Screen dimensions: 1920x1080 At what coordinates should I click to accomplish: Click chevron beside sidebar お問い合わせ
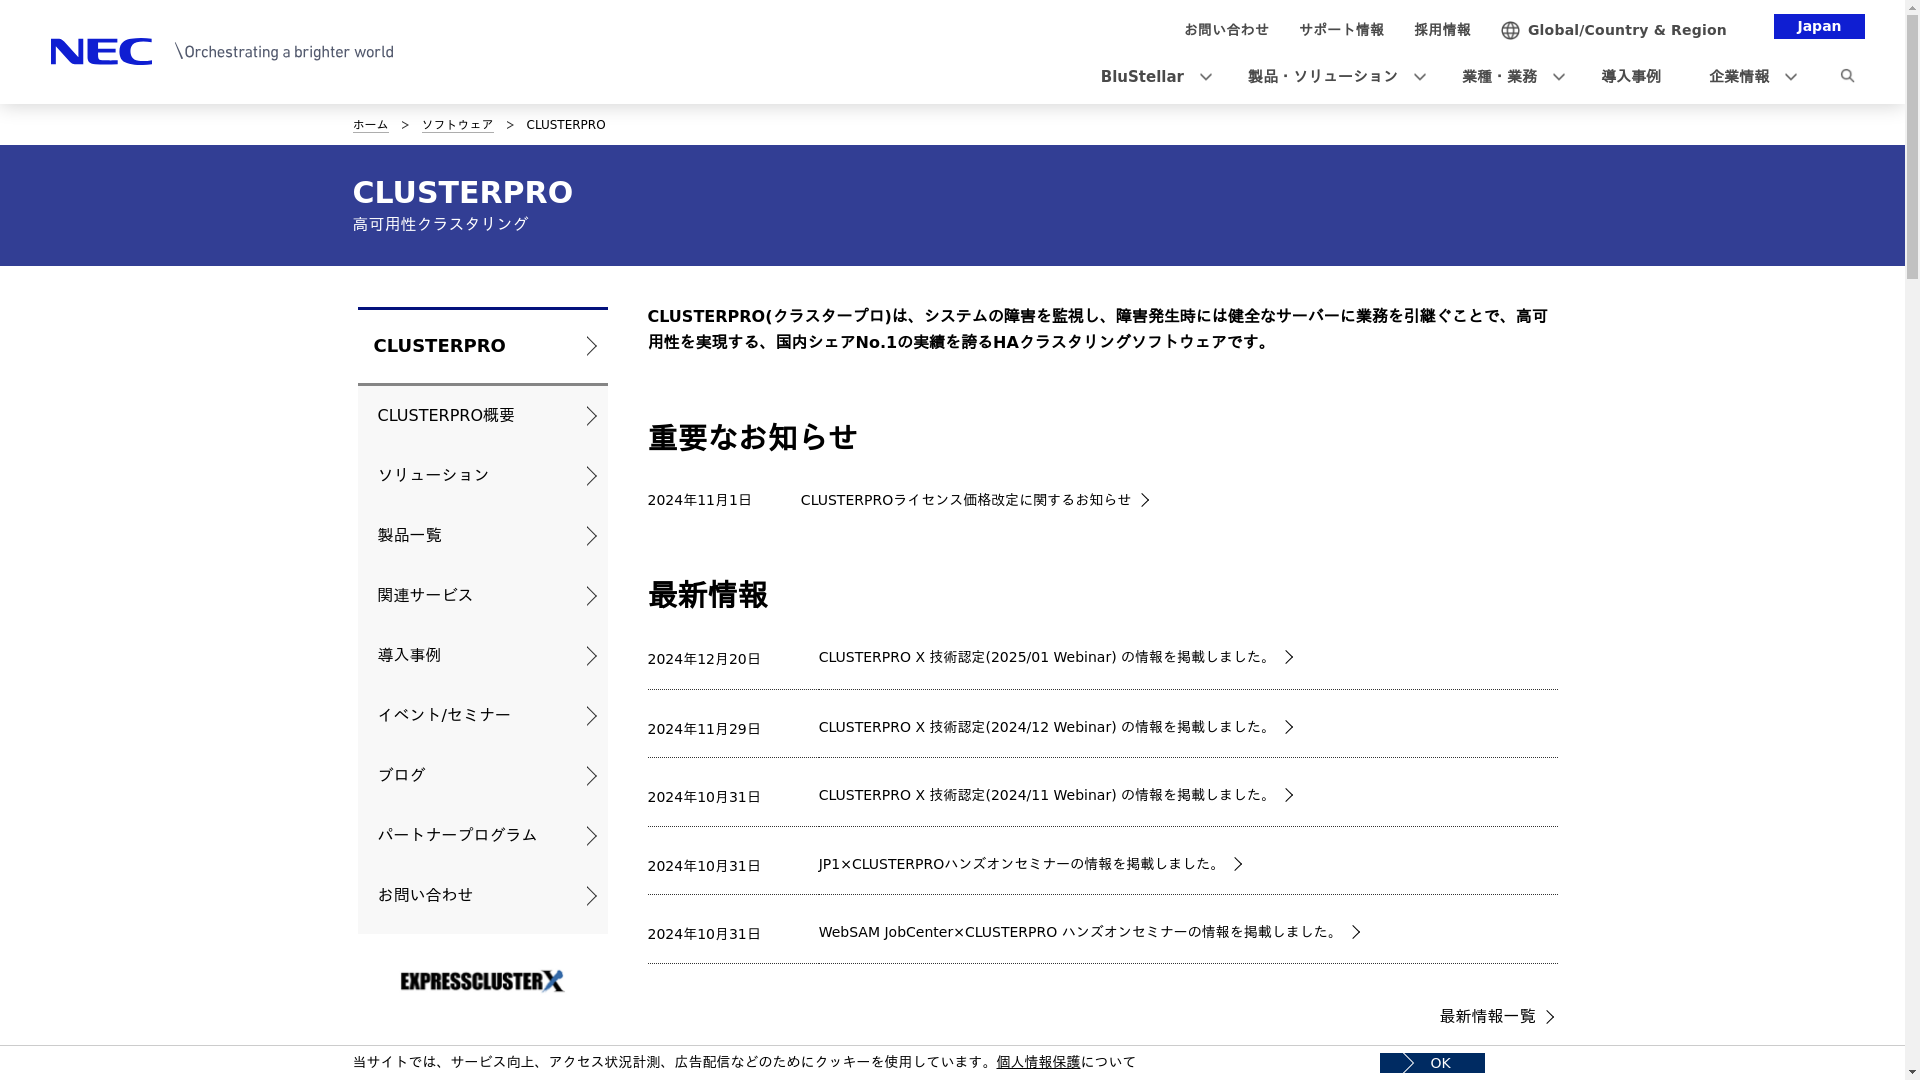(591, 896)
